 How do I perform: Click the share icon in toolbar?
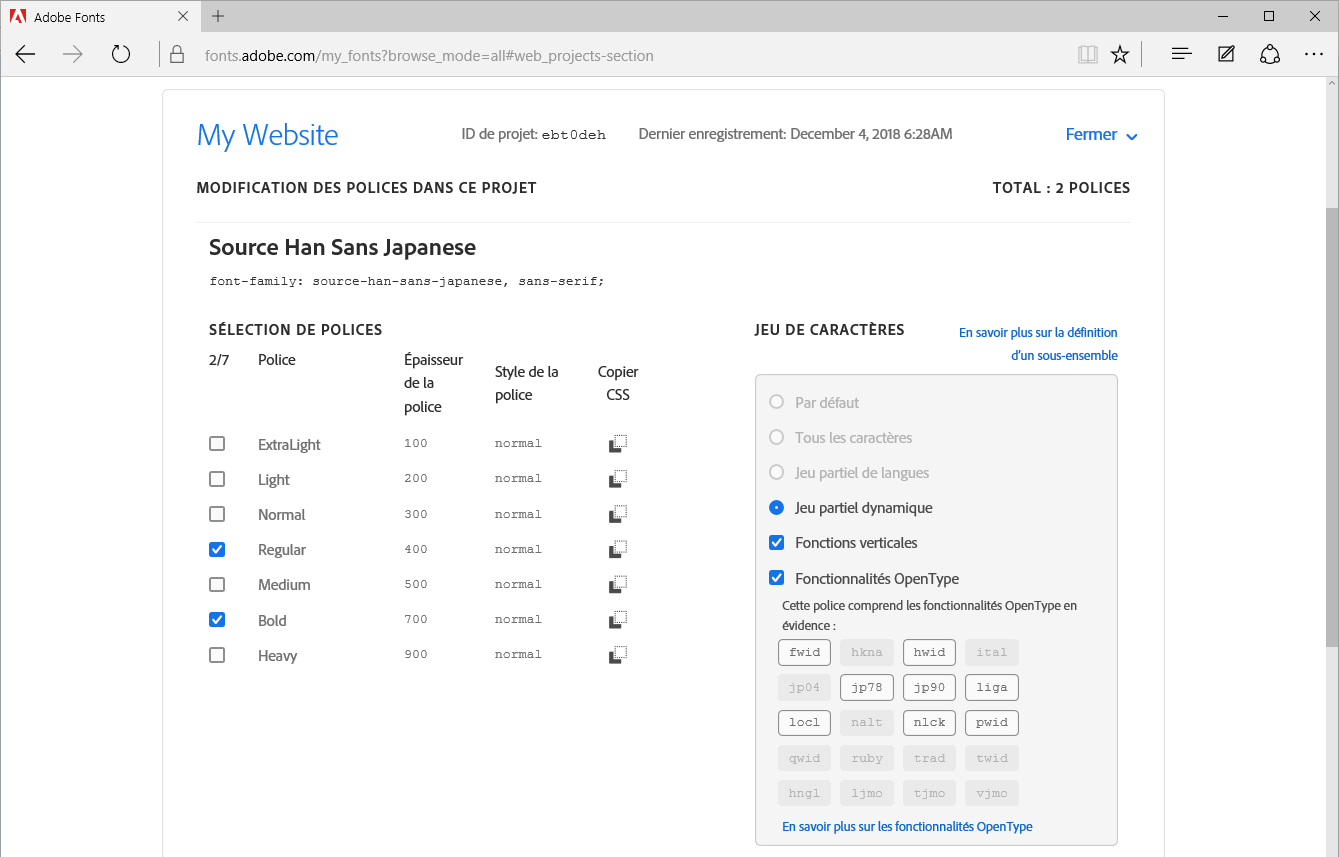(1270, 55)
